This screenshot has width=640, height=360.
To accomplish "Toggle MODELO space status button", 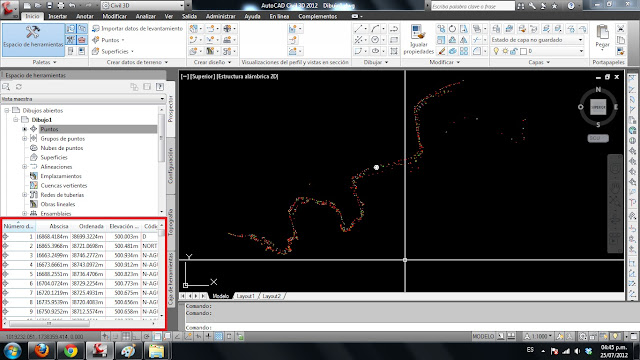I will pyautogui.click(x=483, y=337).
